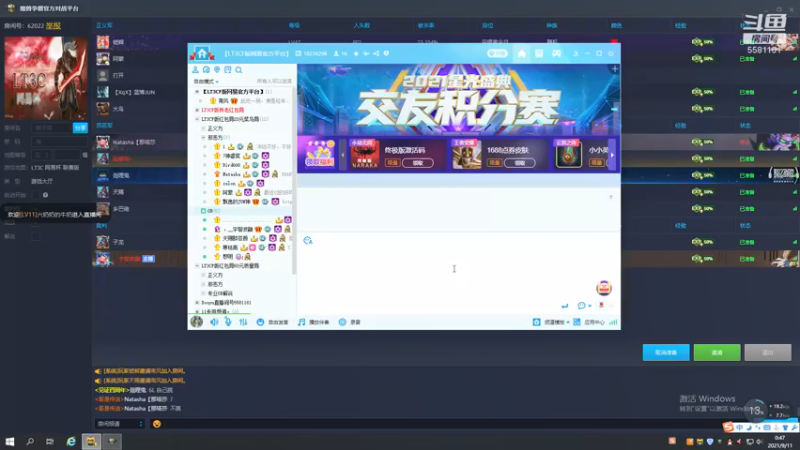Open the app center in YY bottom bar
800x450 pixels.
(589, 322)
